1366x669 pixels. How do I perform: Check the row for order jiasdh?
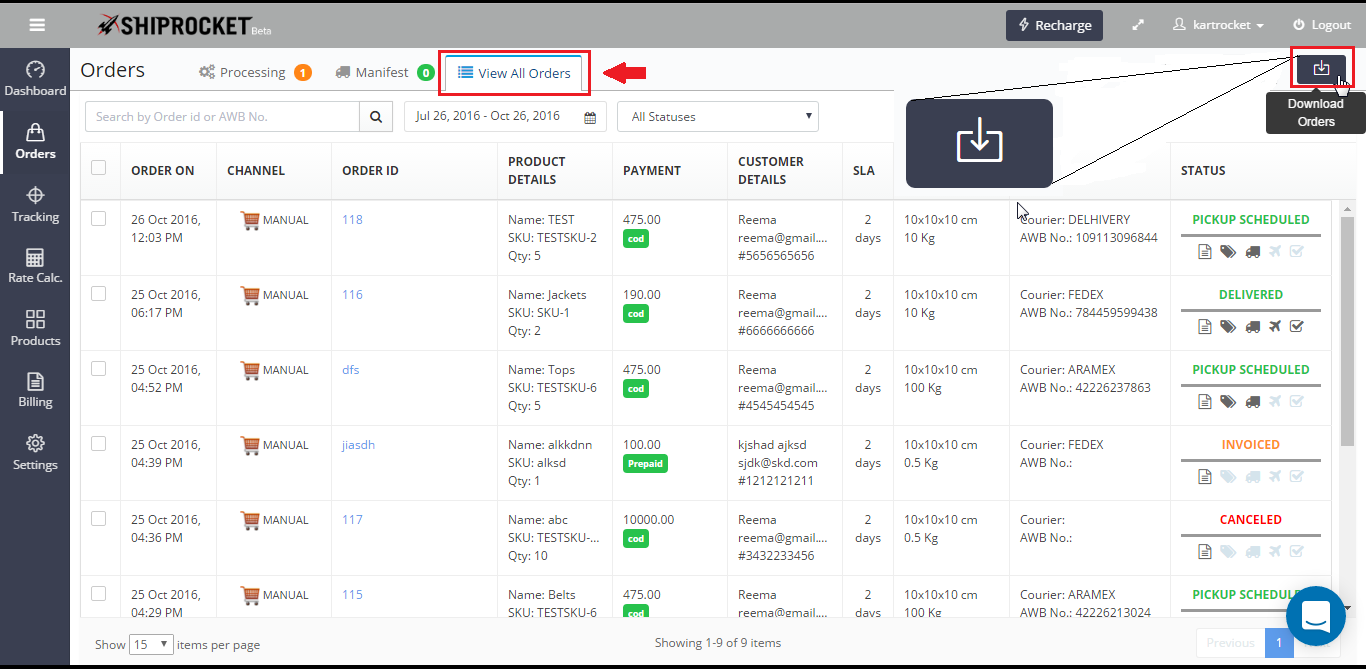(x=99, y=444)
